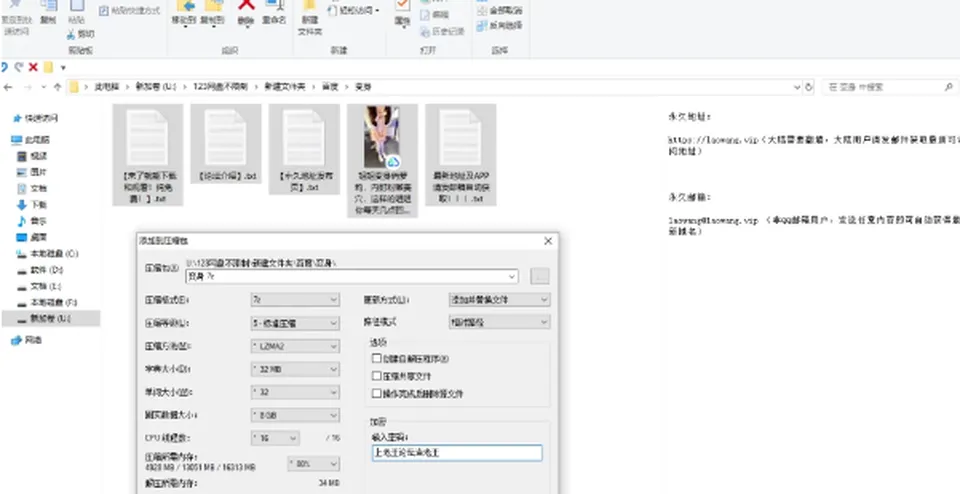
Task: Click the History icon in Open group
Action: tap(426, 31)
